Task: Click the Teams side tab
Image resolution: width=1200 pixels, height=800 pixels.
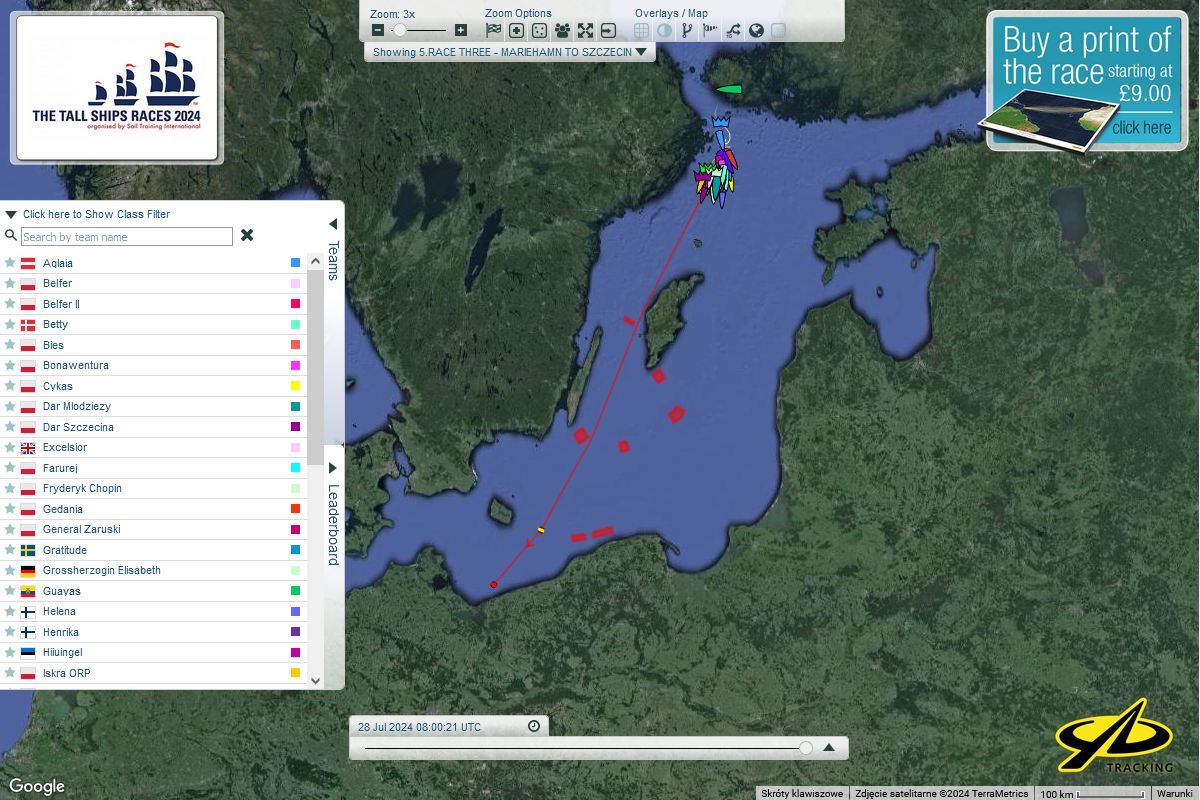Action: 333,250
